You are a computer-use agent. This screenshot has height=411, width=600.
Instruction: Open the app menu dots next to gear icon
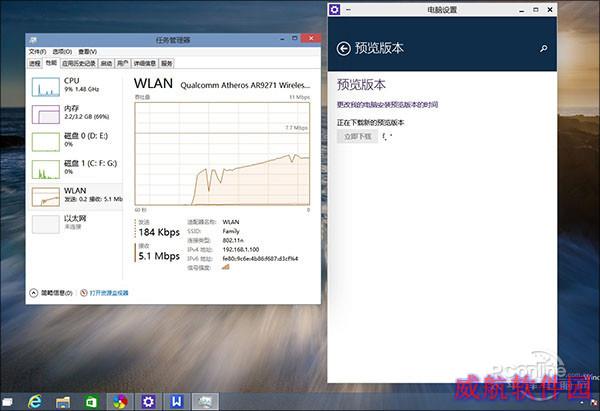coord(348,10)
